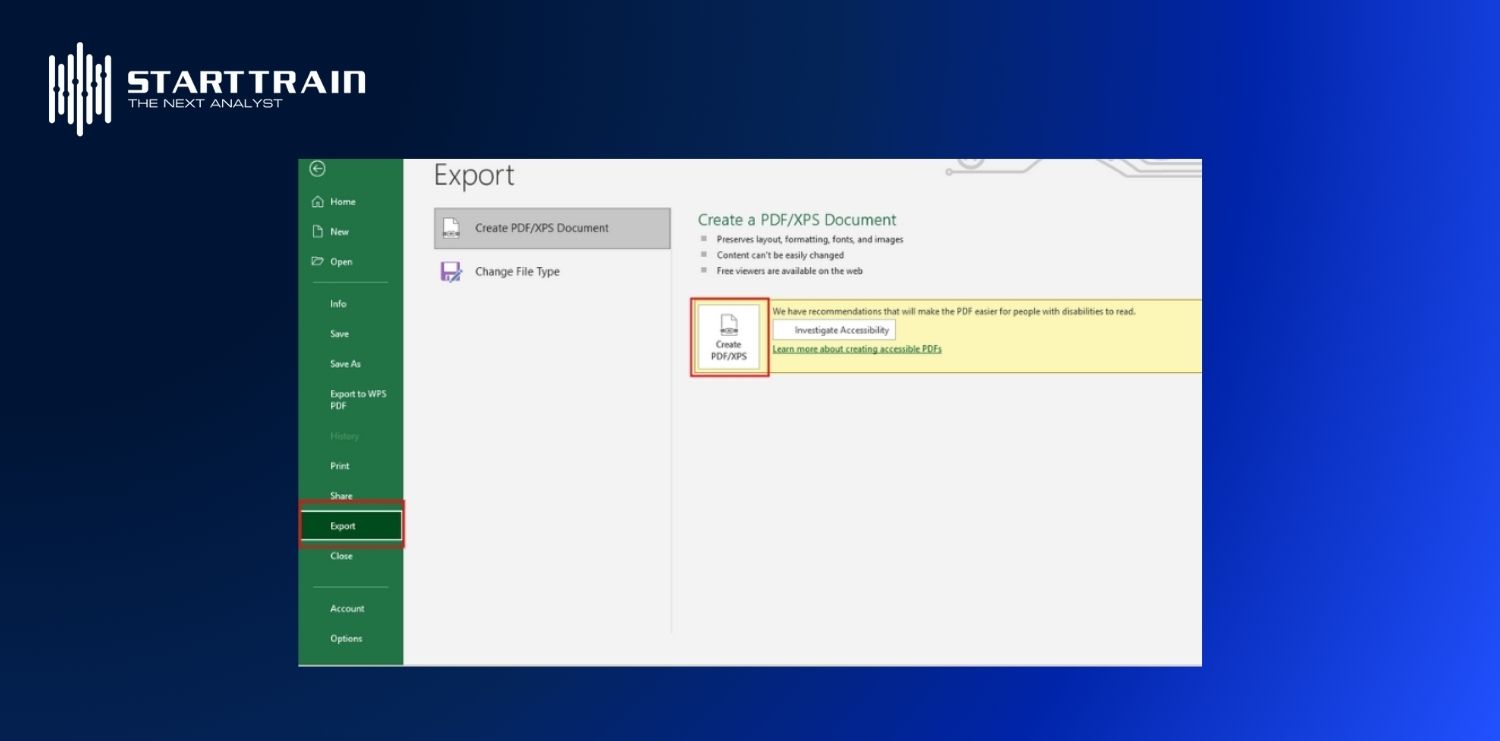Click the Open folder icon
This screenshot has height=741, width=1500.
317,262
